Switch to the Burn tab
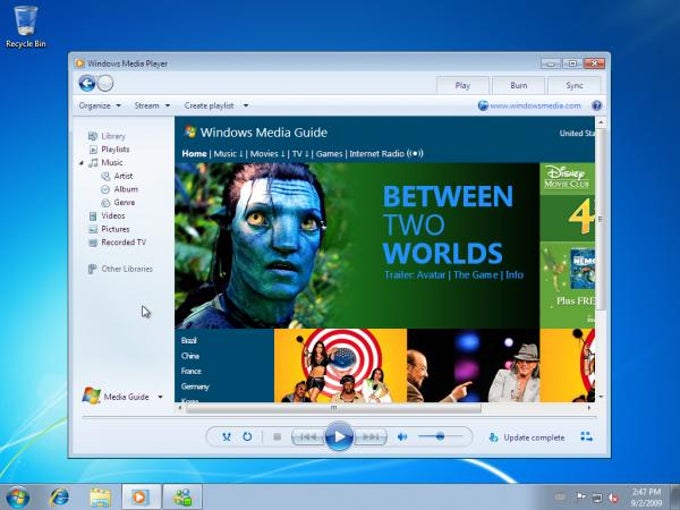Viewport: 680px width, 510px height. click(x=519, y=85)
